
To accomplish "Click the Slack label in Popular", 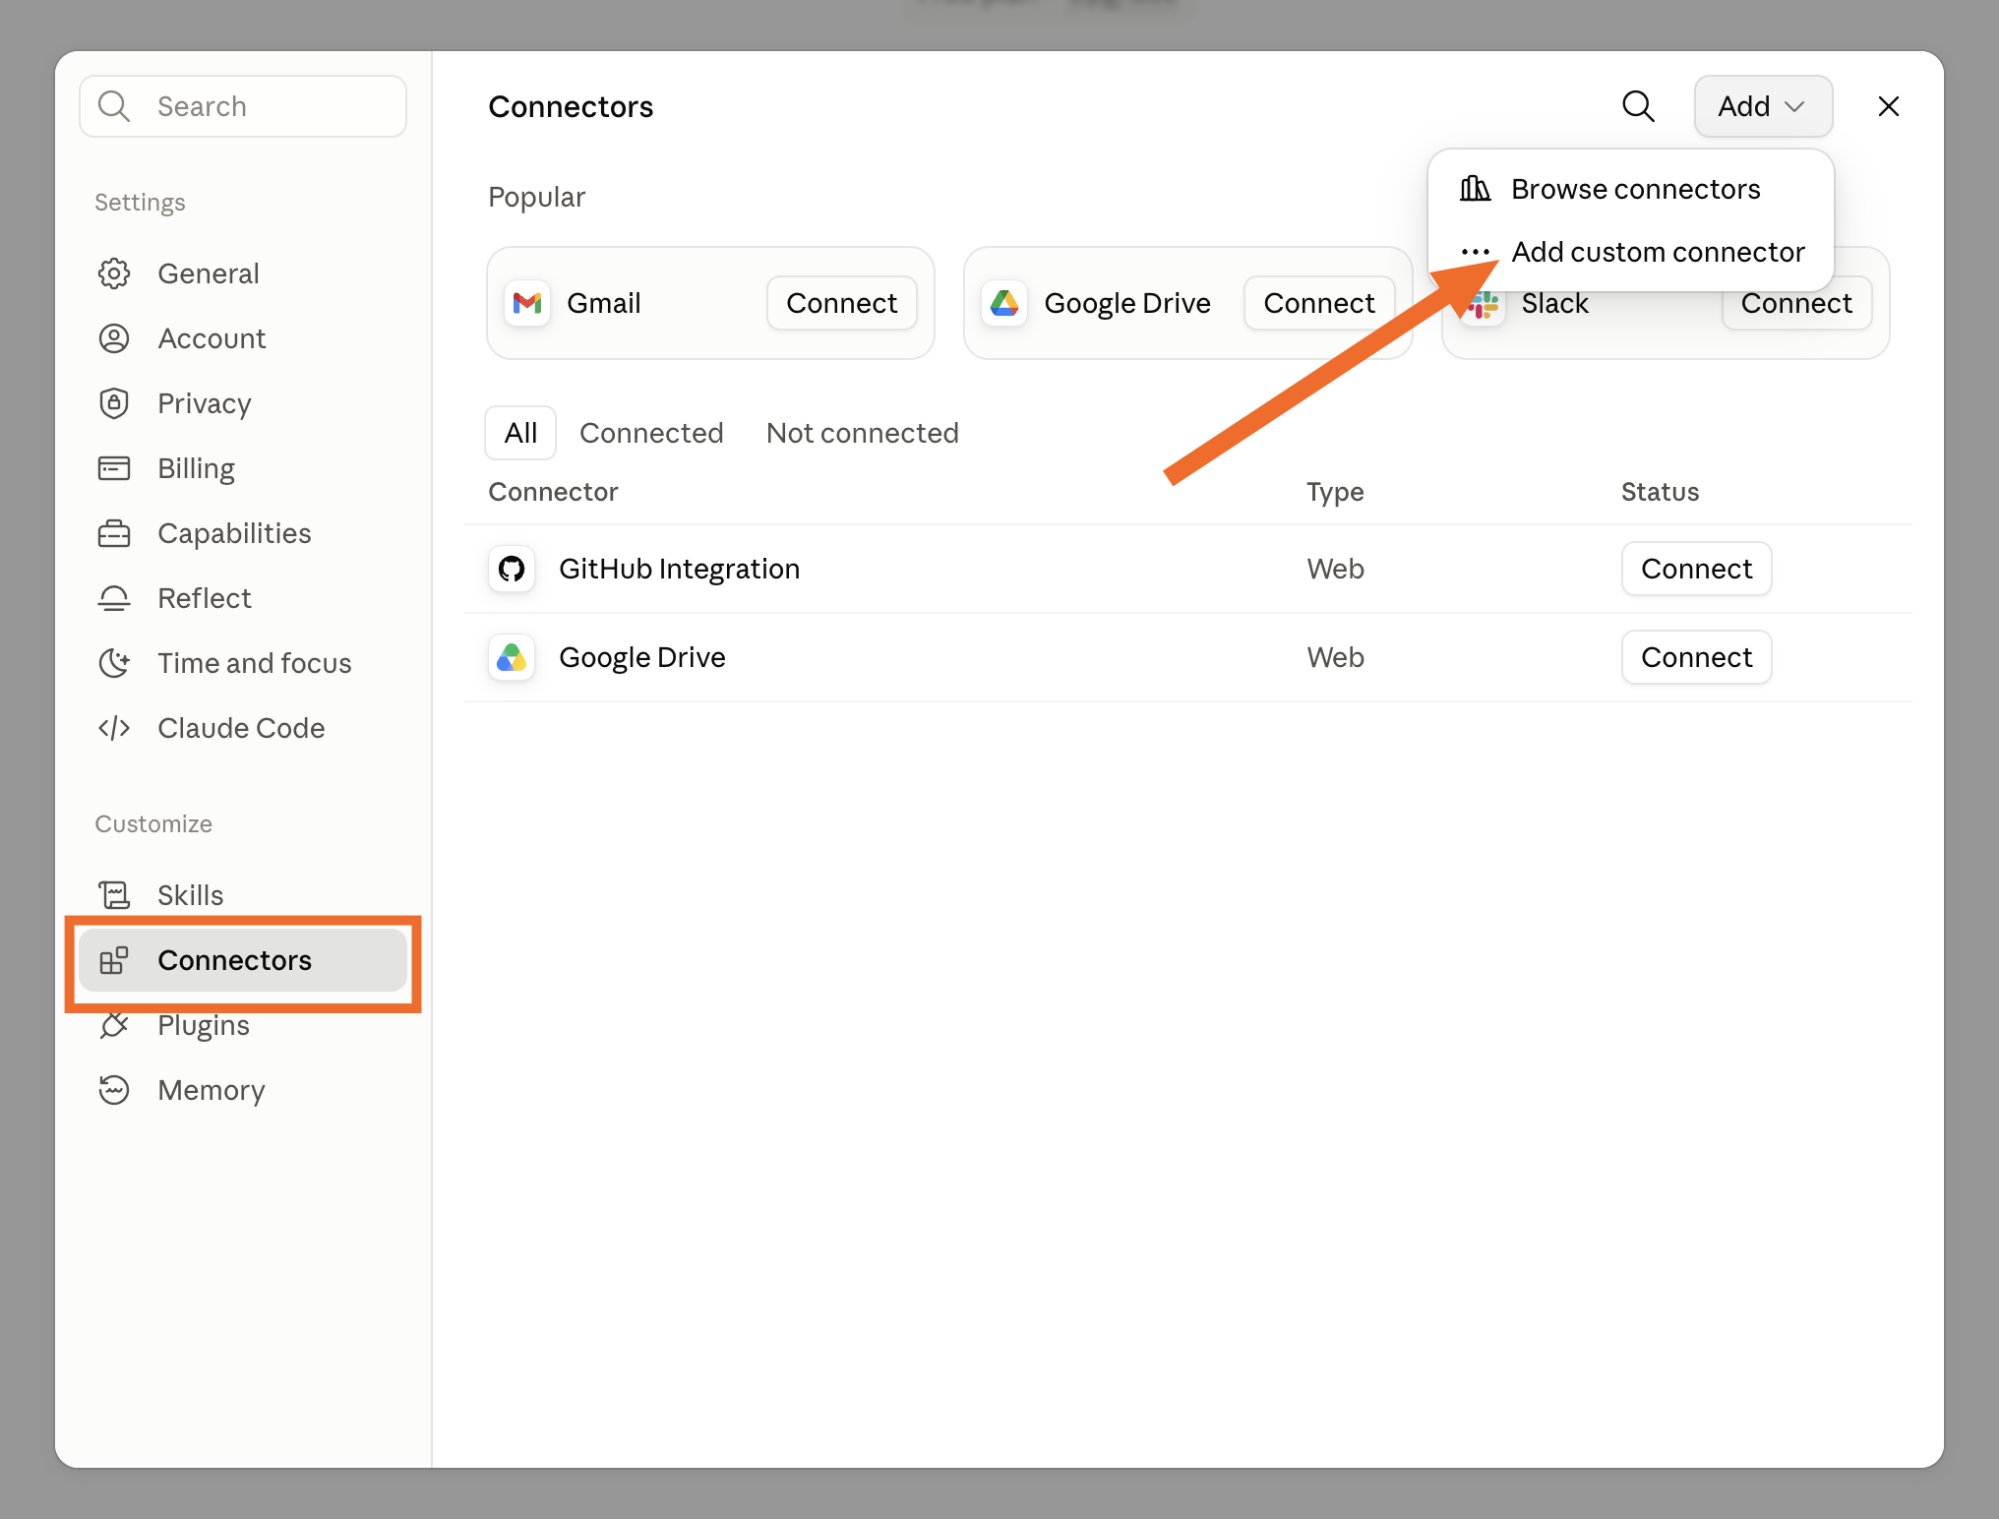I will tap(1554, 305).
